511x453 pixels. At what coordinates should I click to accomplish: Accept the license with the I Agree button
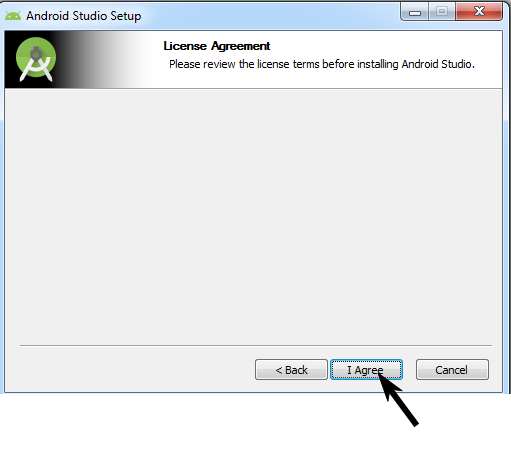(366, 370)
